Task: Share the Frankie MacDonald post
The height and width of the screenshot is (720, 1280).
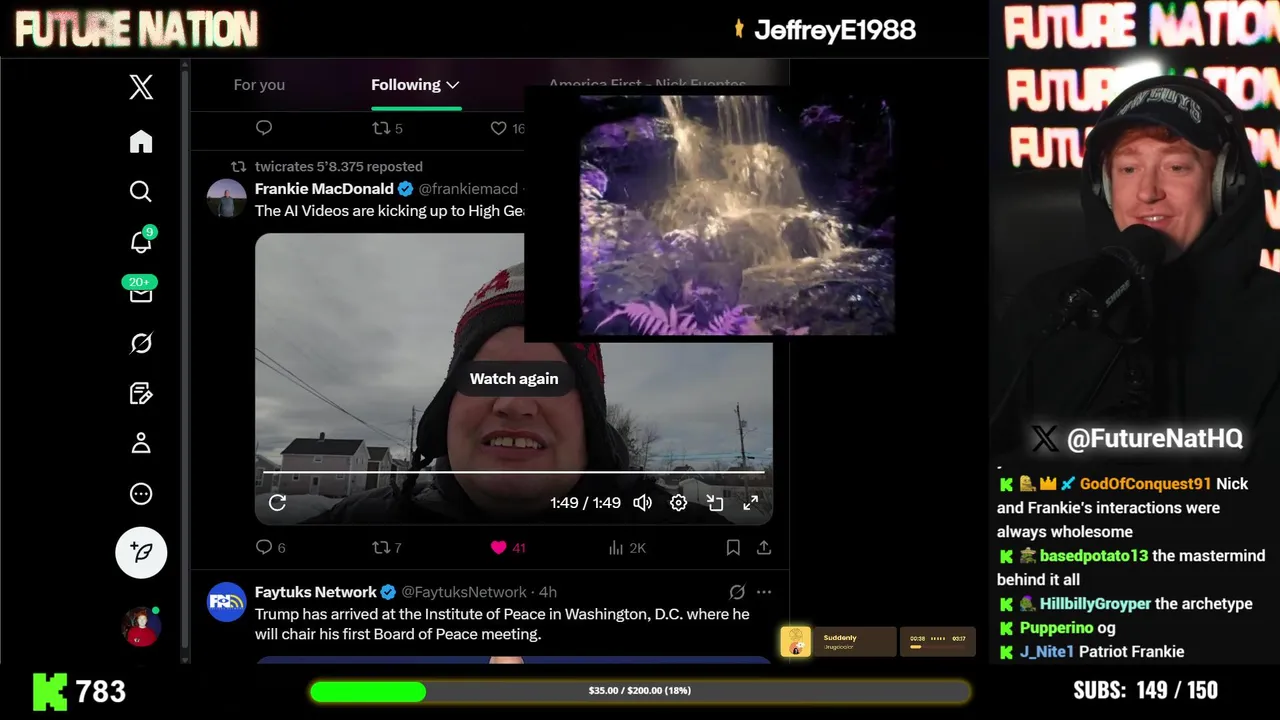Action: click(764, 547)
